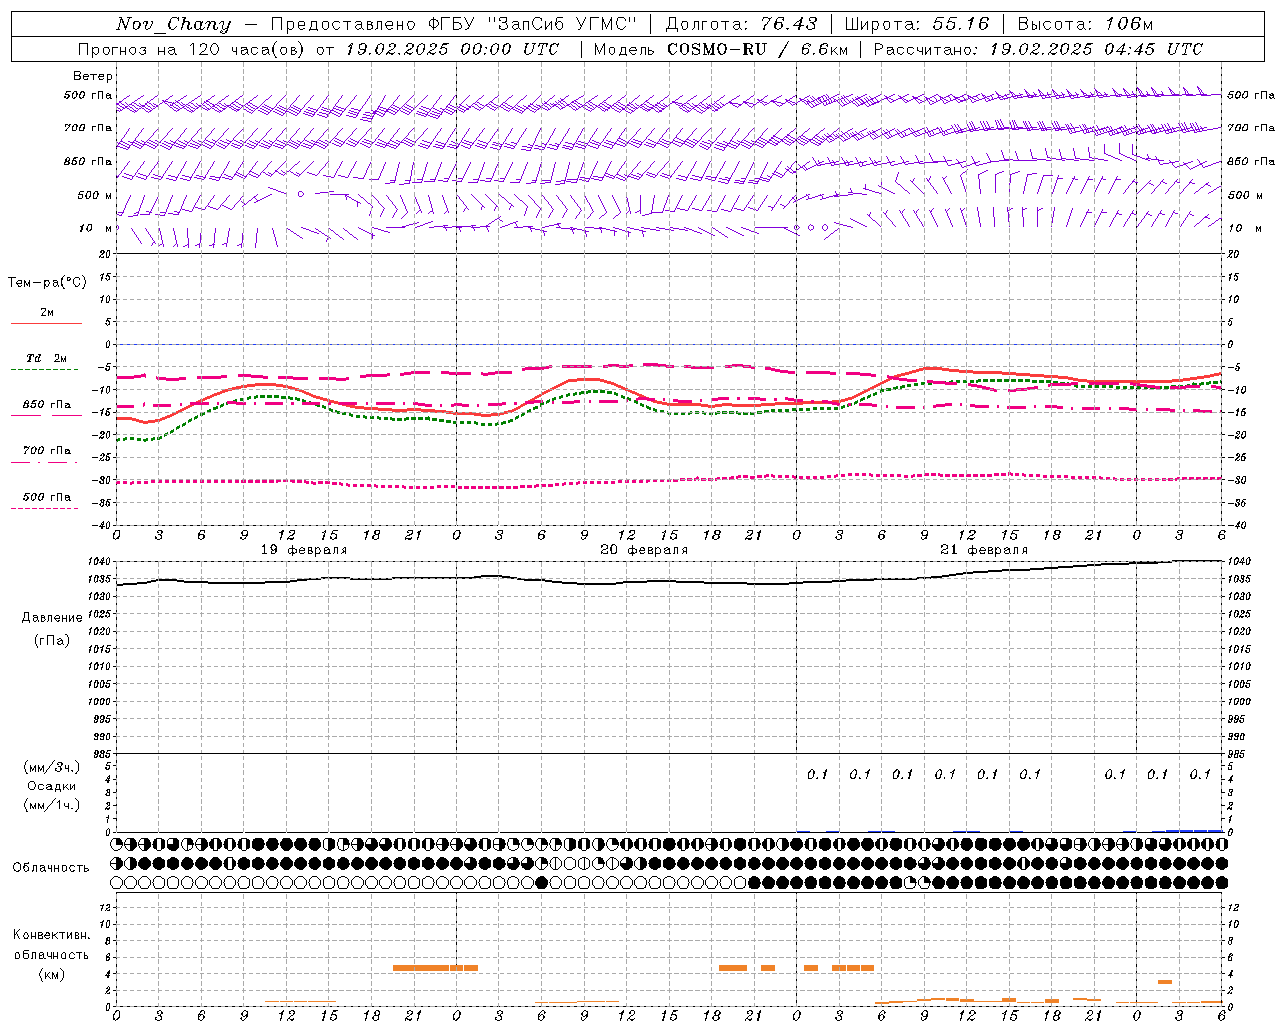Select the latitude text "Широта: 55.16"

click(x=917, y=24)
